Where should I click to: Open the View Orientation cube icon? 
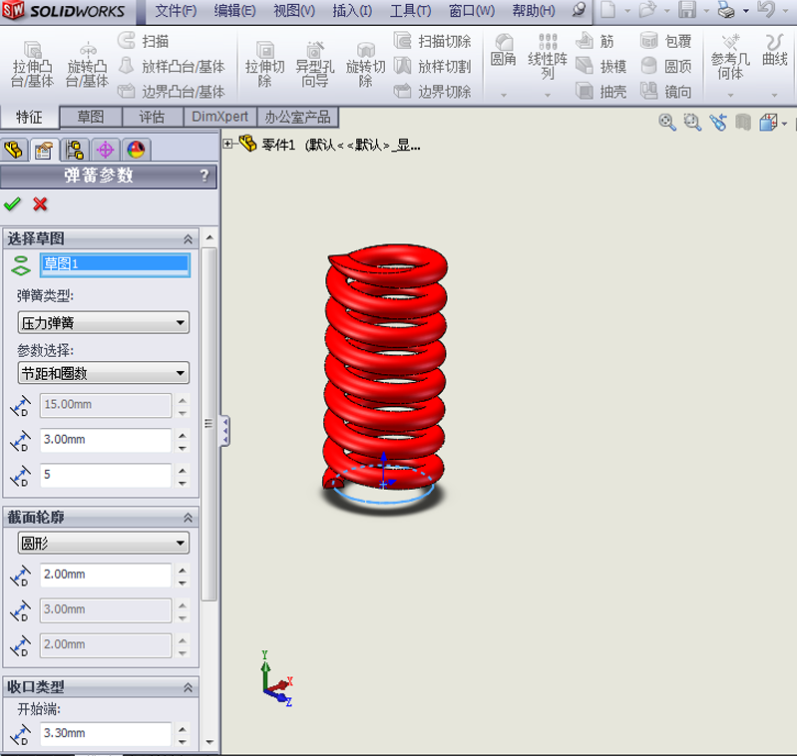pyautogui.click(x=768, y=123)
